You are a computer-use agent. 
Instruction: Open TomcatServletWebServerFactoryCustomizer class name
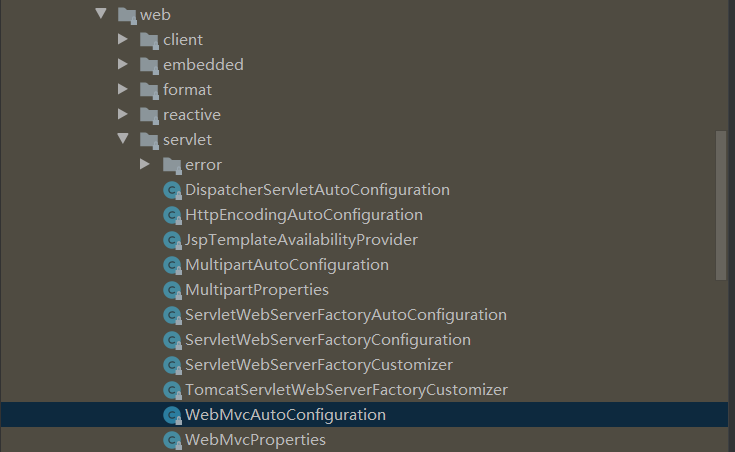point(346,390)
